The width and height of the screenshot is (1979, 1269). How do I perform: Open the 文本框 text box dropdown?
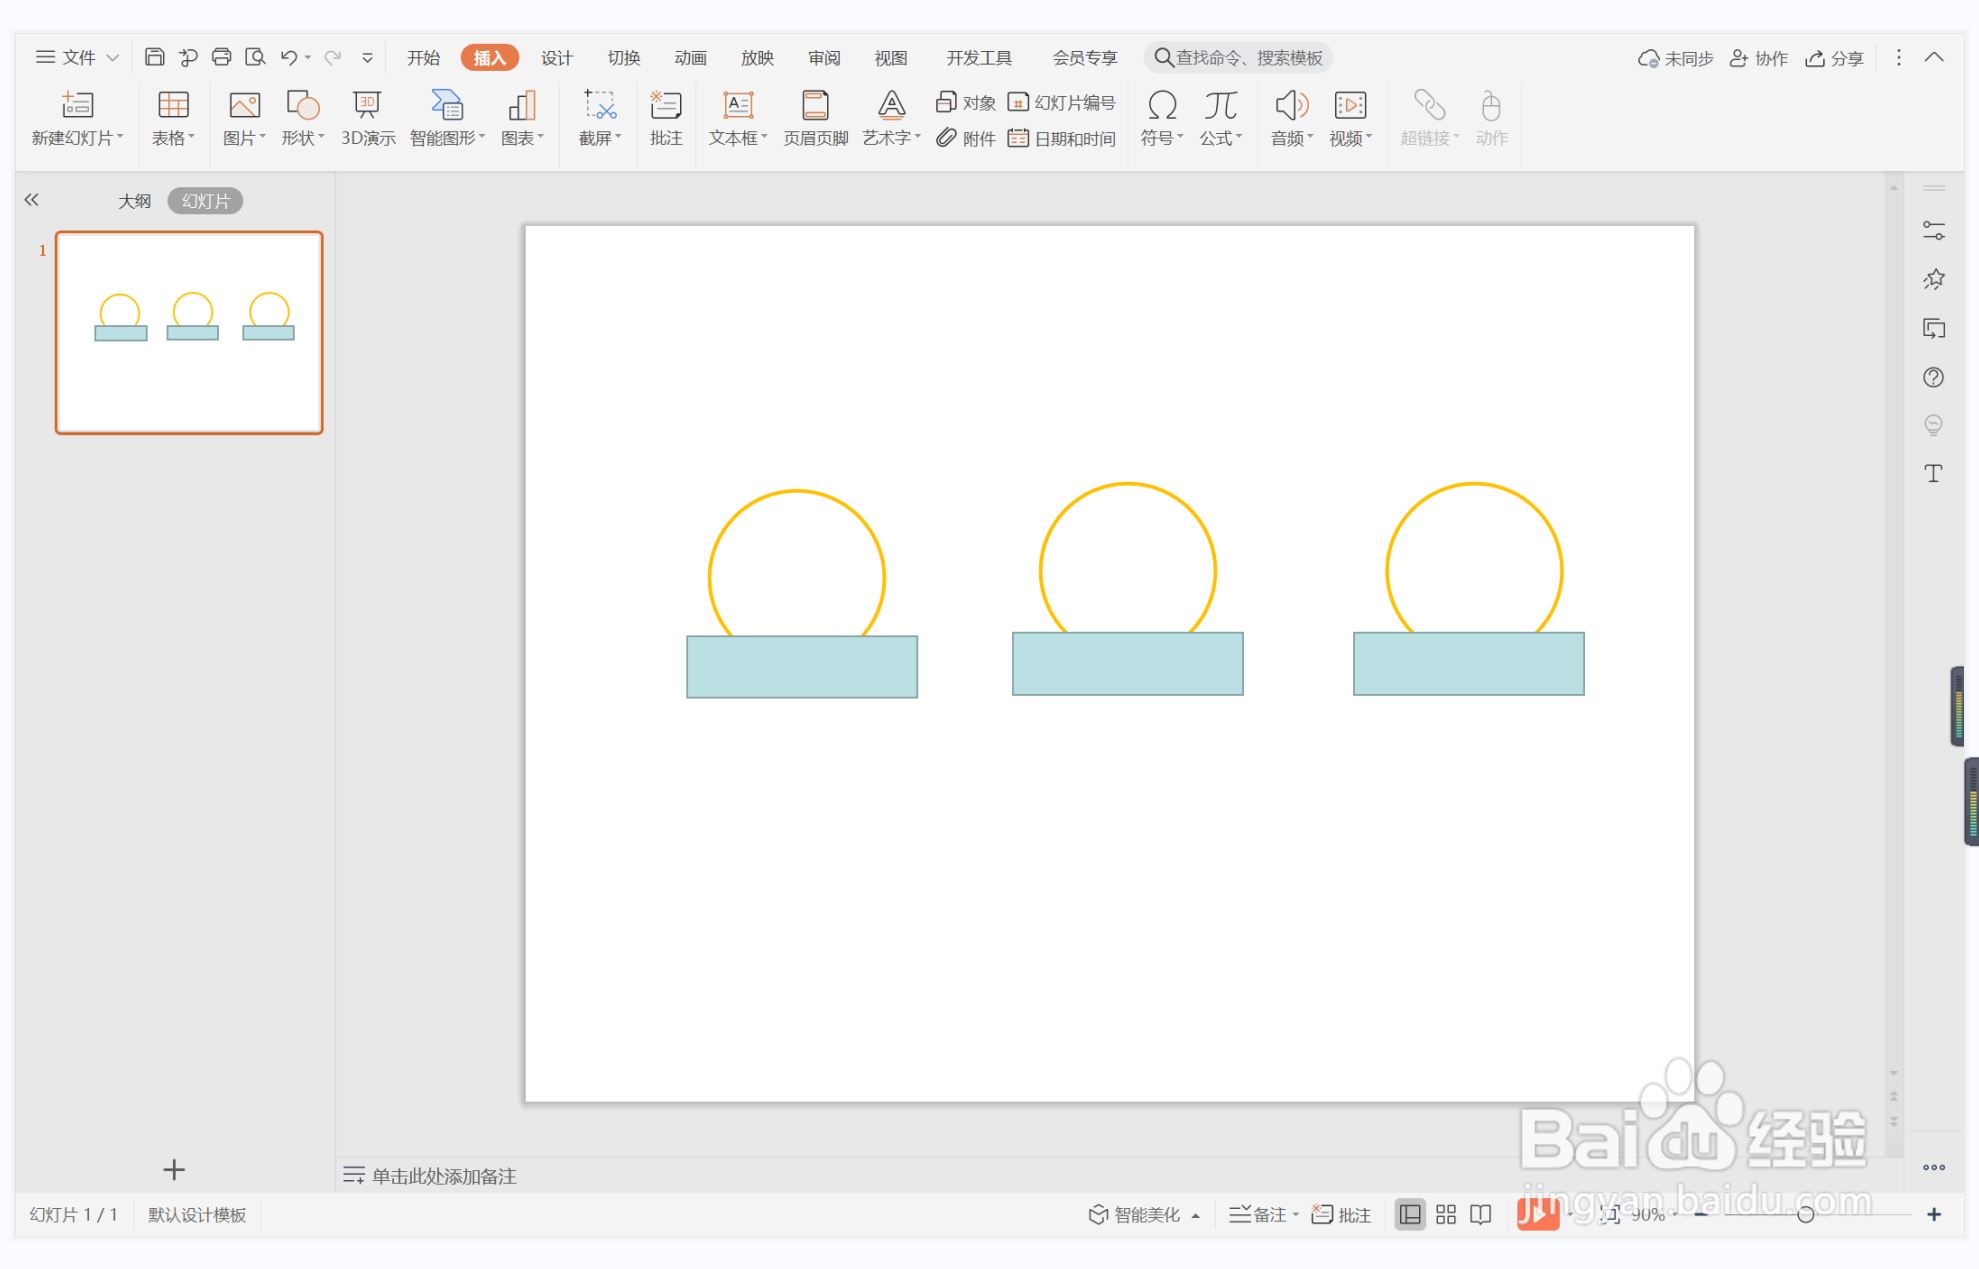point(738,138)
